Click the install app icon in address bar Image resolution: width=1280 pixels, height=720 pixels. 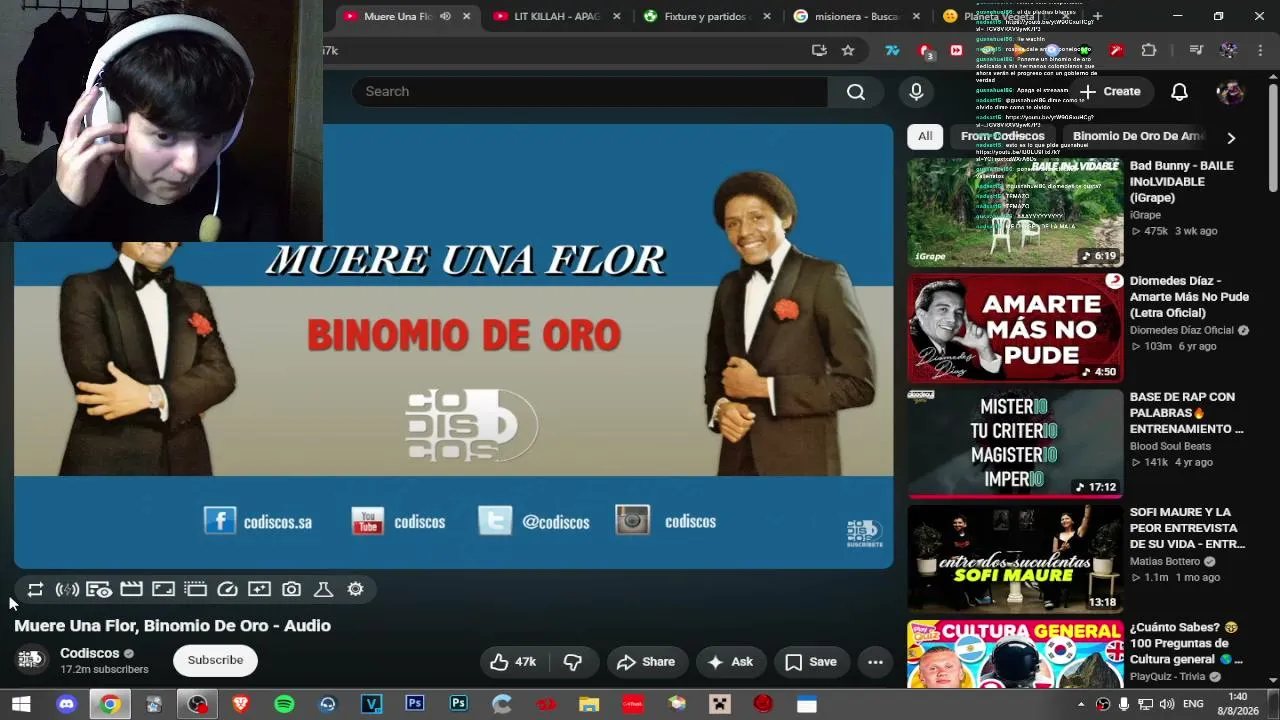[x=819, y=50]
